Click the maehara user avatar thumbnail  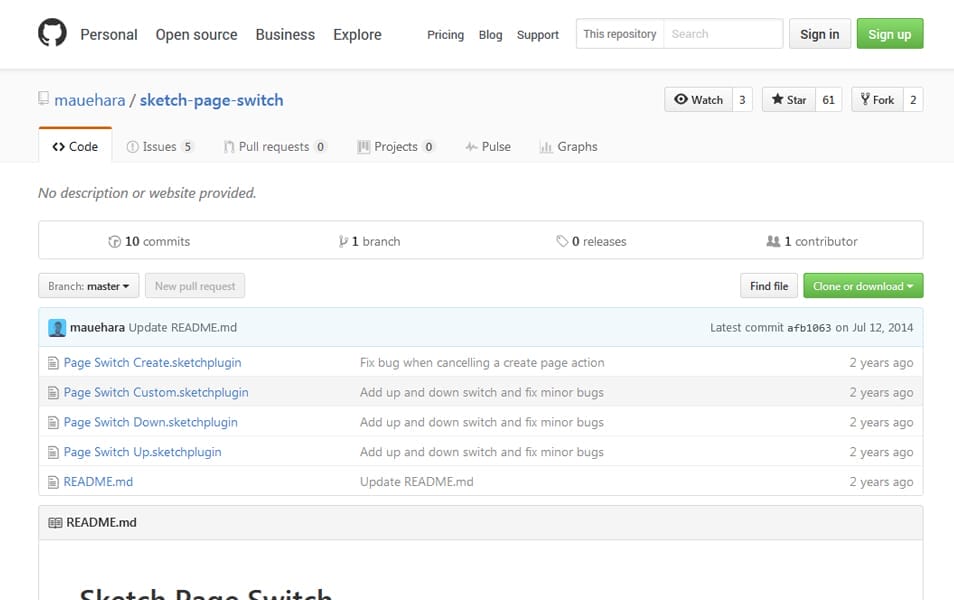pyautogui.click(x=57, y=327)
